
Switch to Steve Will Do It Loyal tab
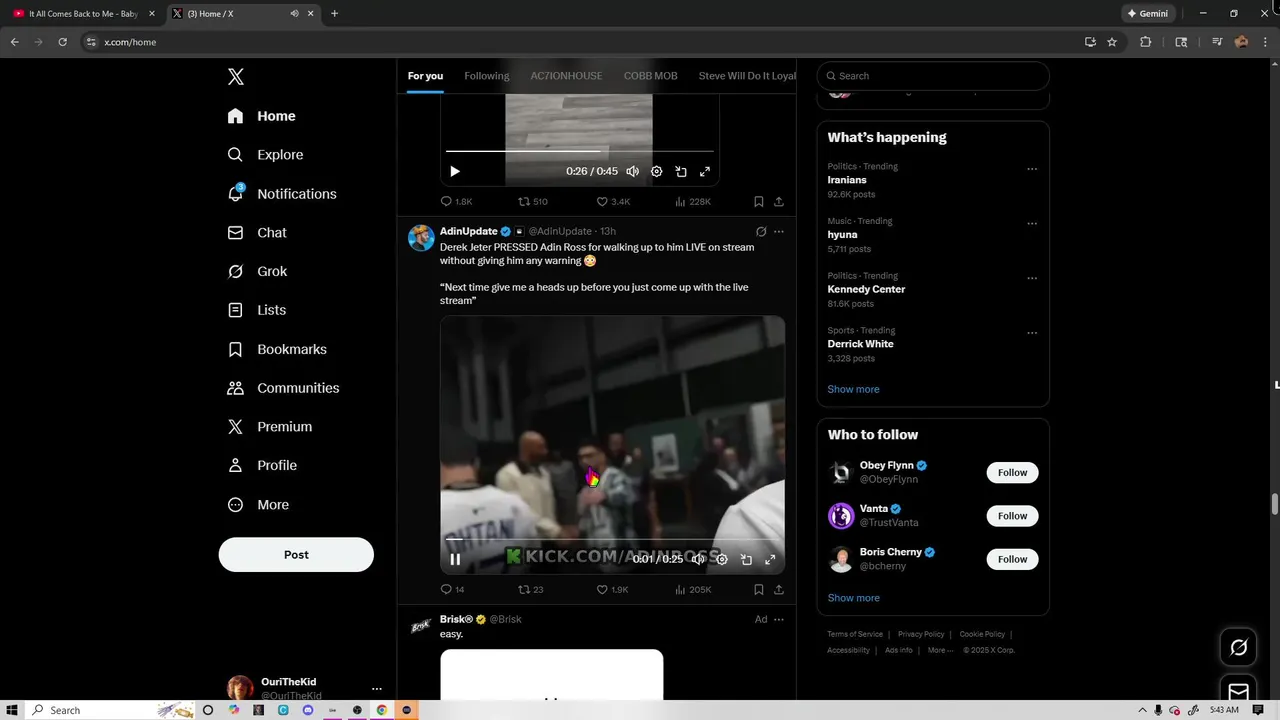pos(747,76)
